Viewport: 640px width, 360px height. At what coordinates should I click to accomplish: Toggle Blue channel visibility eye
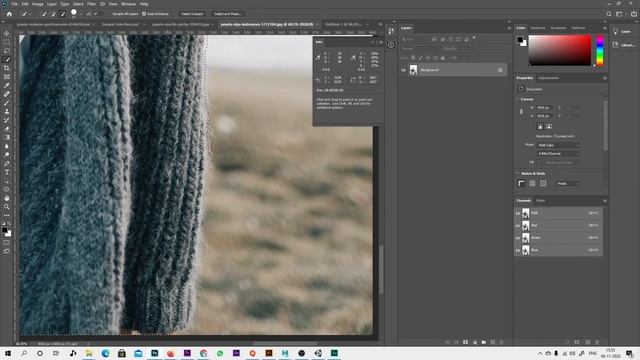click(x=518, y=250)
